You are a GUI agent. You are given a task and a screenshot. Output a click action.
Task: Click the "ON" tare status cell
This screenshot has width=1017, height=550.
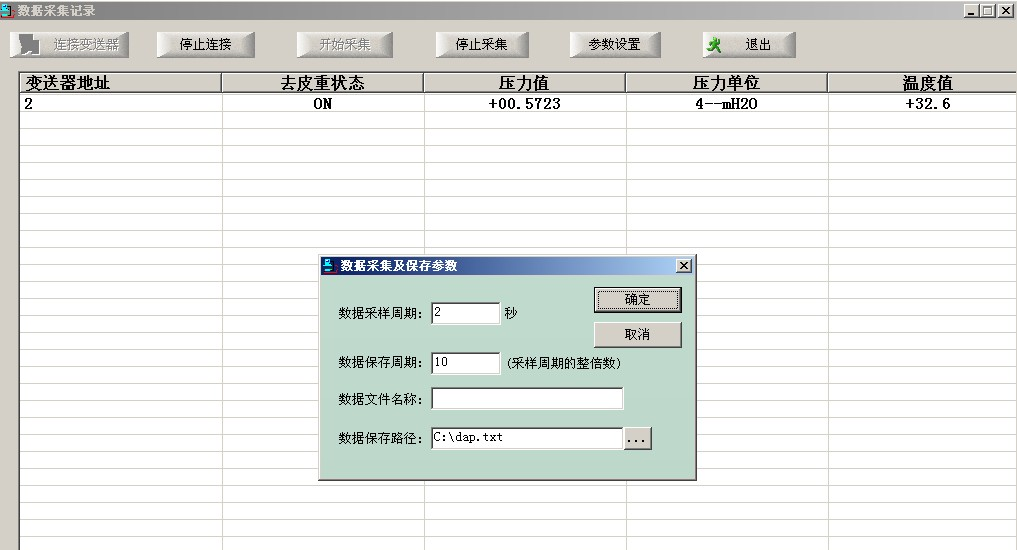tap(322, 104)
